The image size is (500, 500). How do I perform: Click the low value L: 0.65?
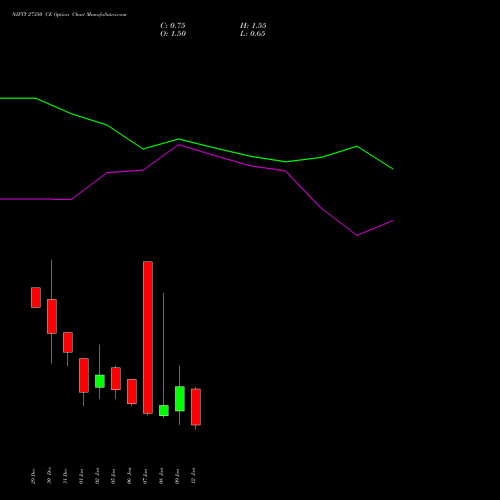253,34
